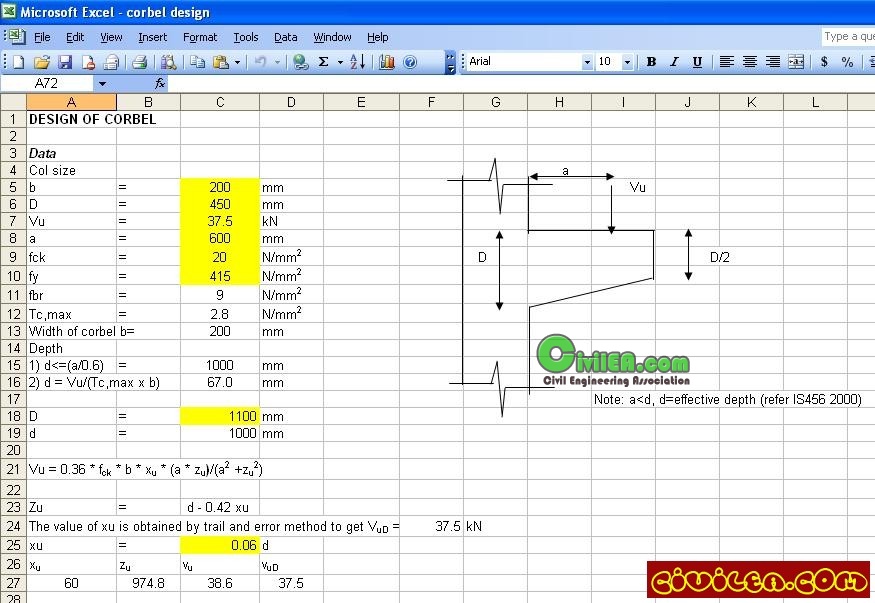Toggle bold formatting
This screenshot has width=875, height=603.
pyautogui.click(x=651, y=62)
